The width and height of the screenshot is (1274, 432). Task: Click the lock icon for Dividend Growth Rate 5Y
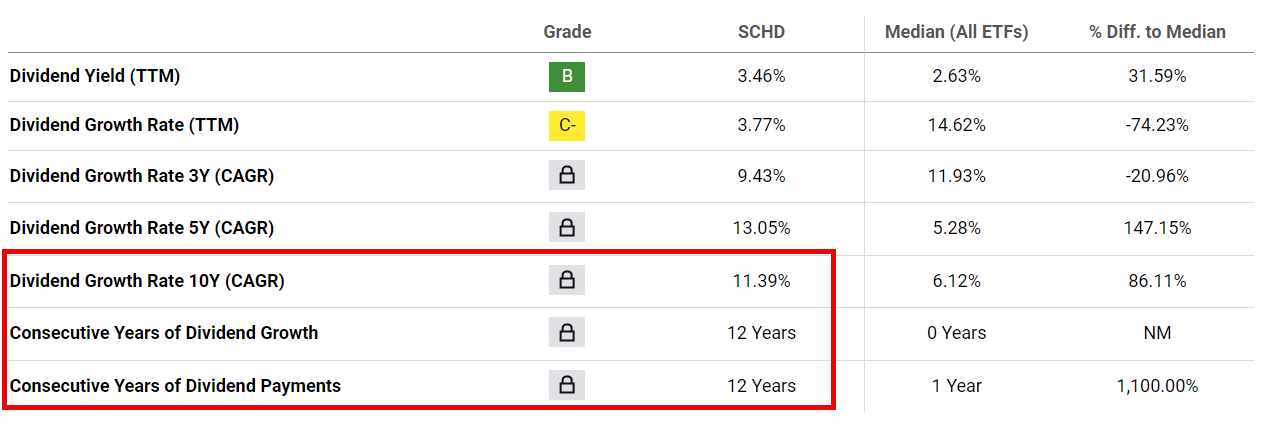(567, 228)
